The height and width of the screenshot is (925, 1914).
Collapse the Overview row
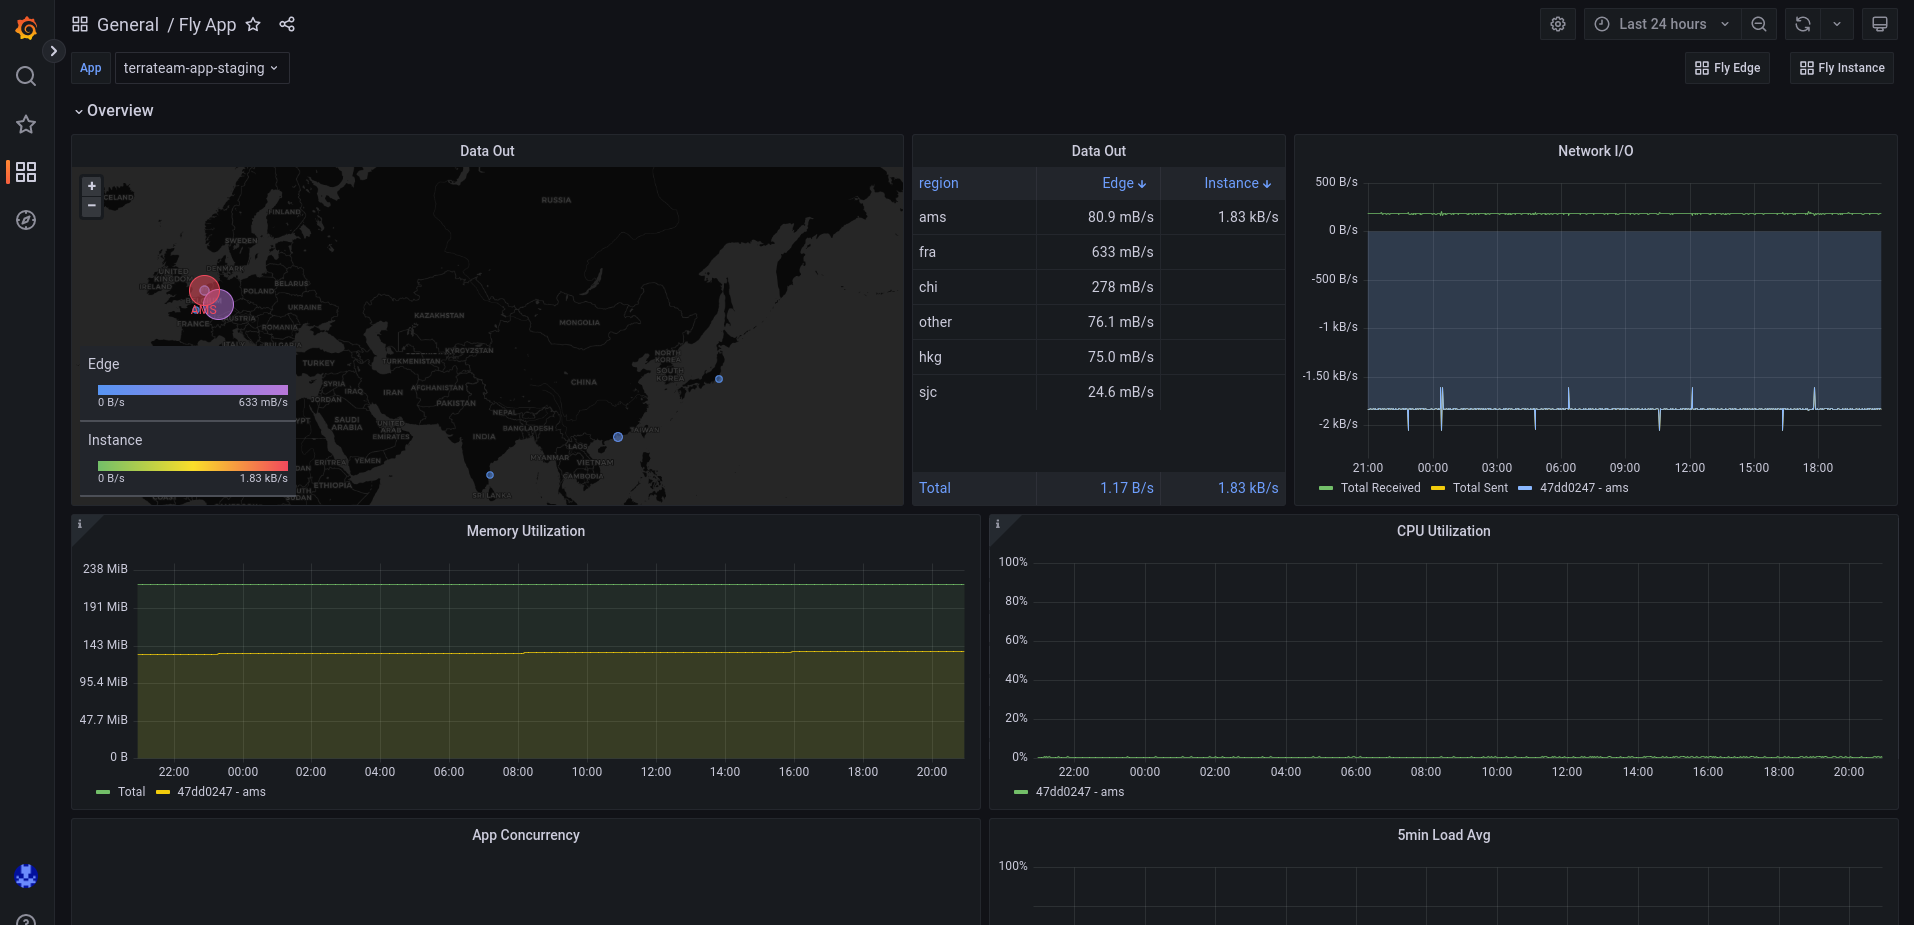tap(114, 111)
